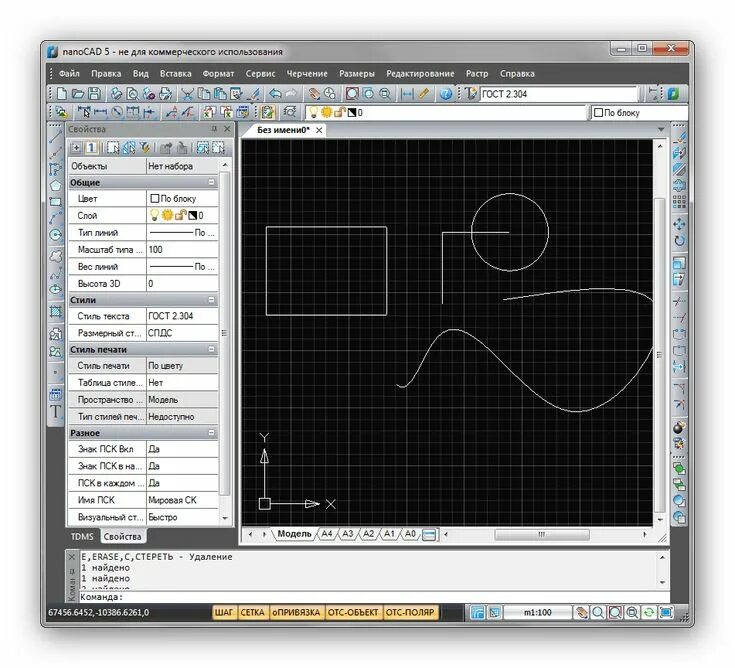This screenshot has height=668, width=735.
Task: Collapse the Разное section
Action: coord(211,433)
